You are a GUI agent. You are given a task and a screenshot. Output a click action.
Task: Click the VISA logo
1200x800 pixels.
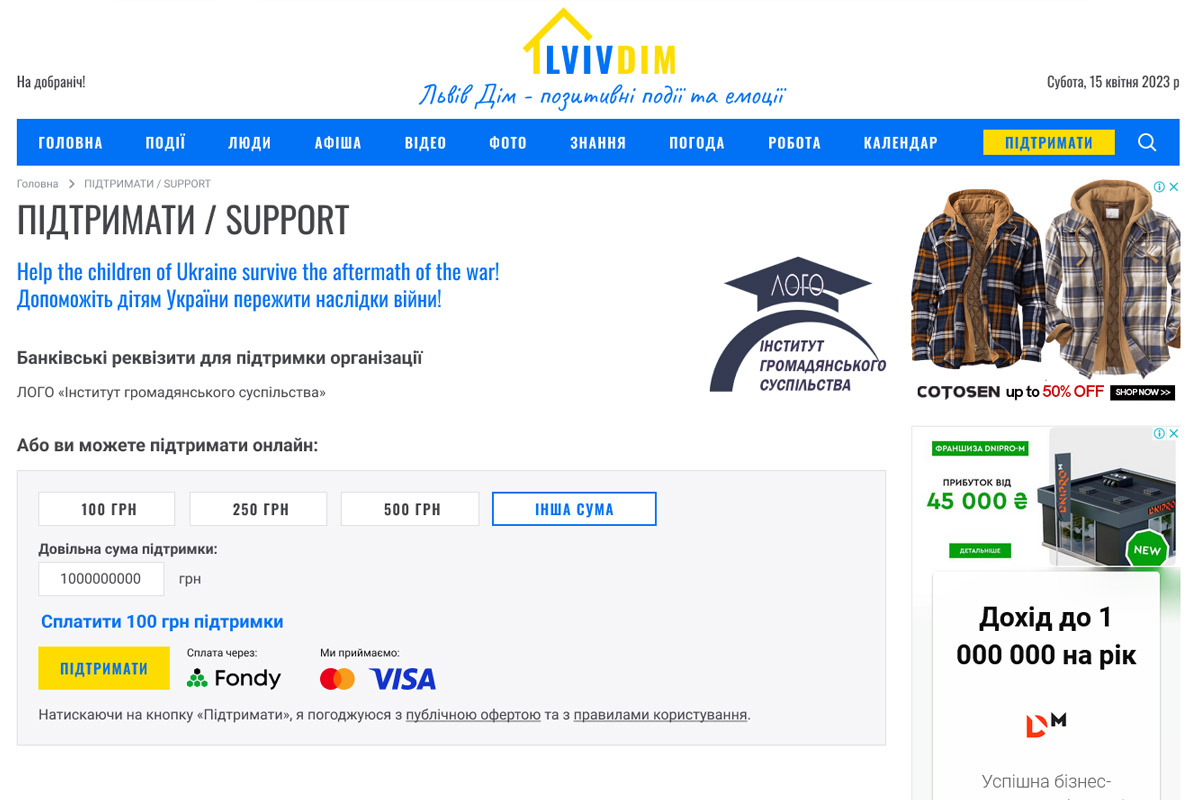tap(403, 679)
